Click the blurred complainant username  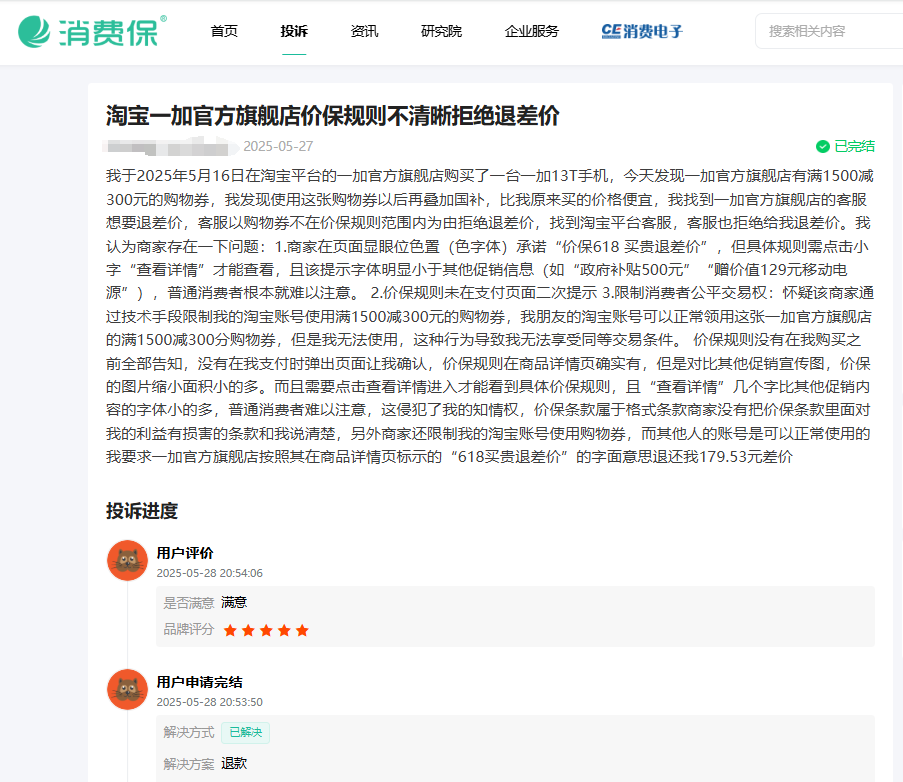click(170, 147)
